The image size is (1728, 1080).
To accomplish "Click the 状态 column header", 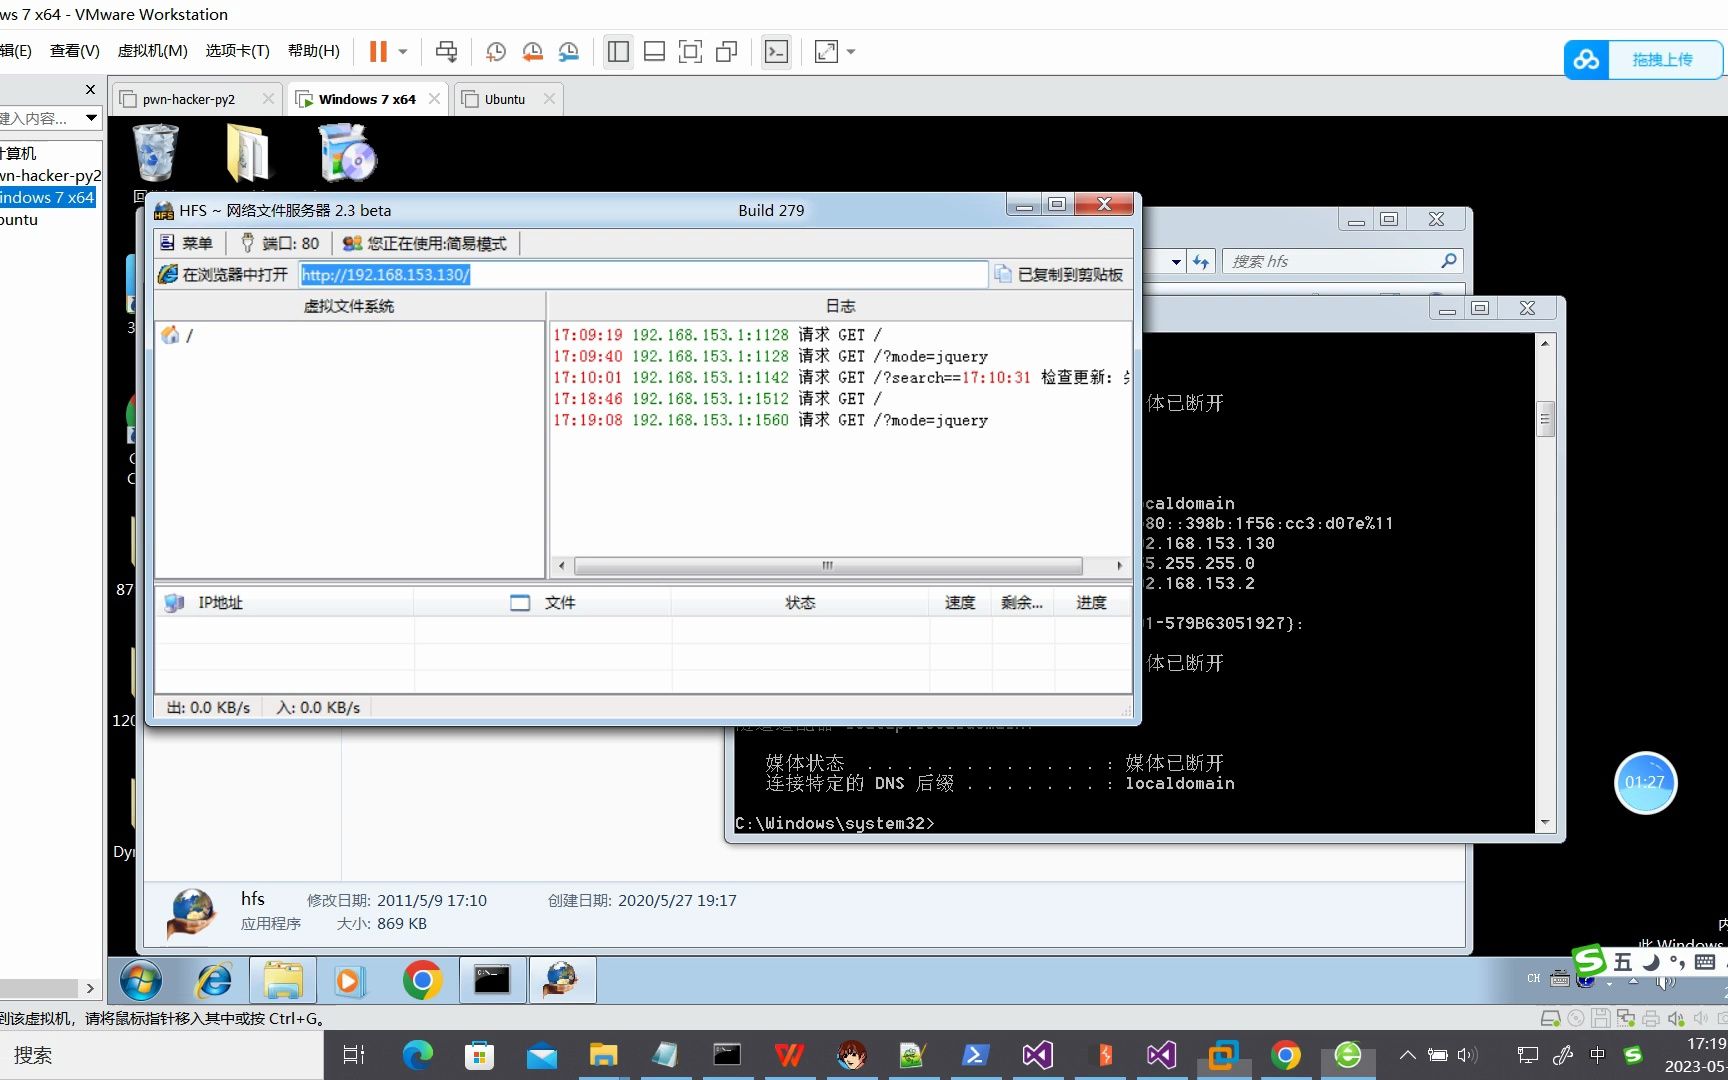I will [x=801, y=602].
